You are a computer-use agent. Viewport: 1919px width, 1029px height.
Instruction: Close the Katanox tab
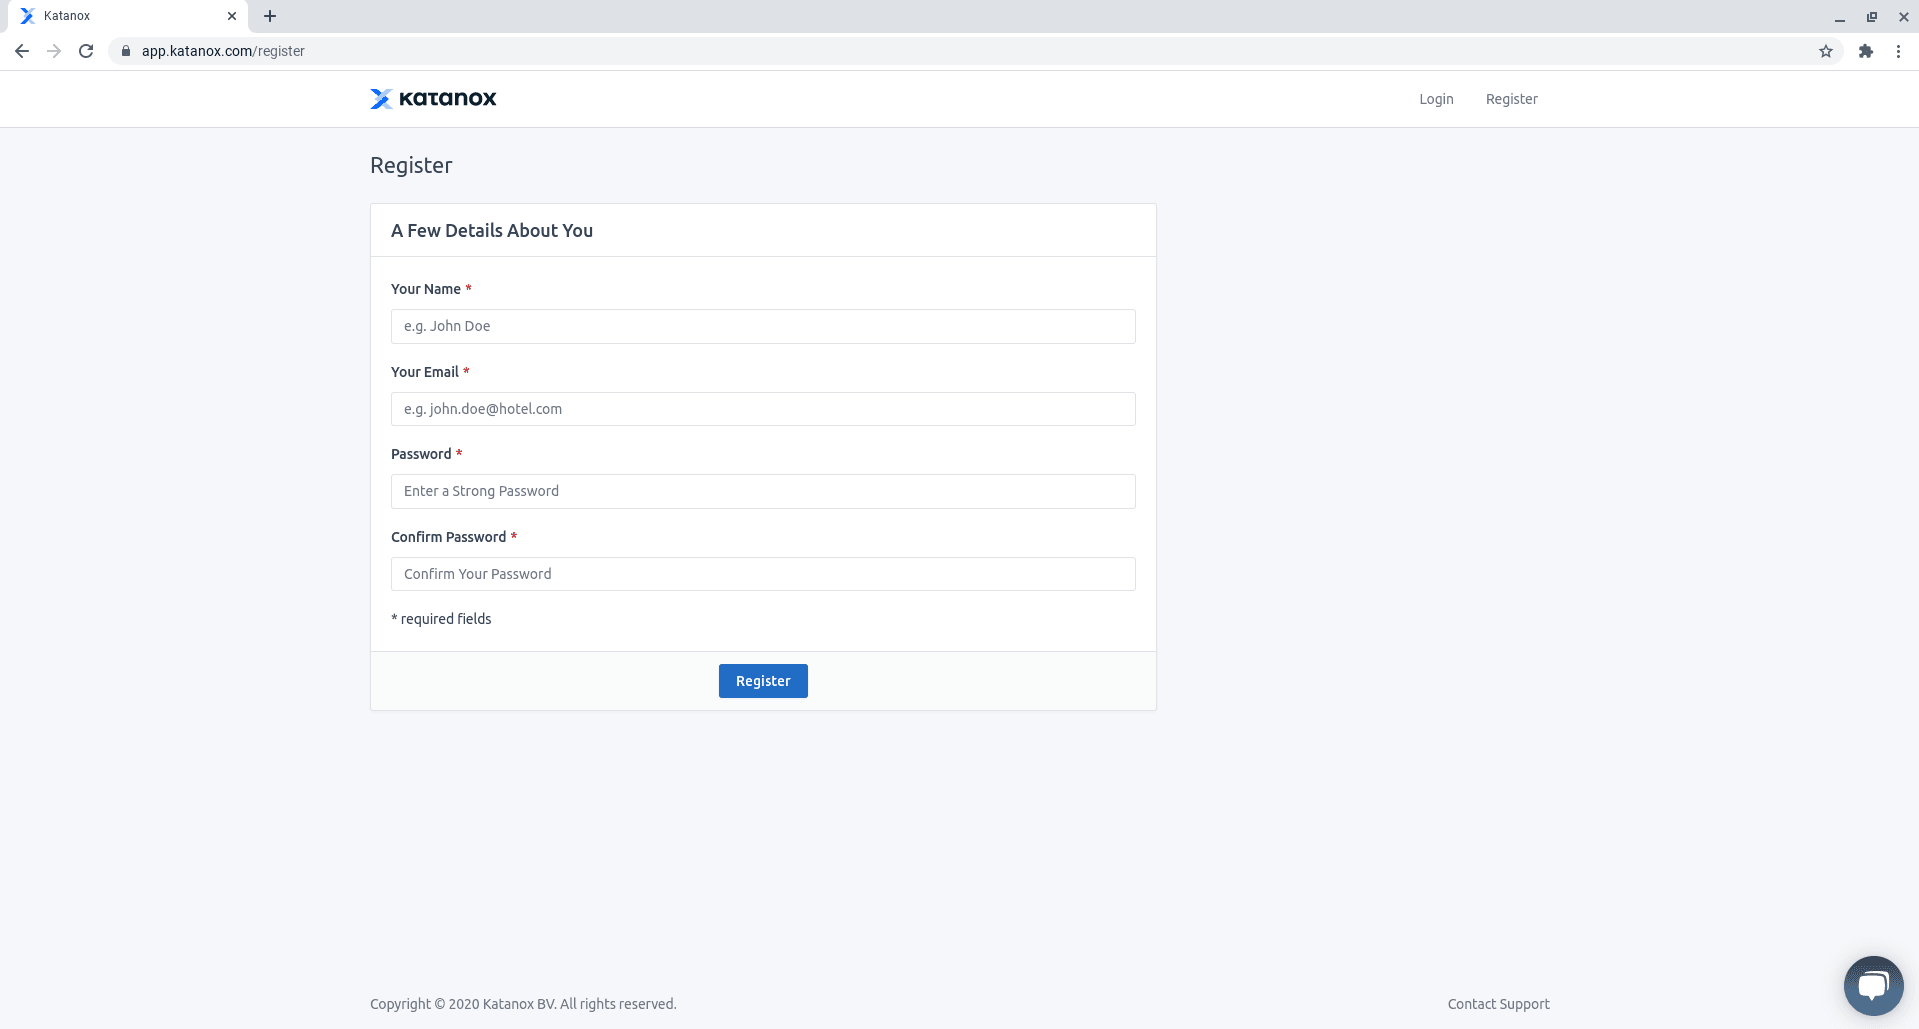click(232, 16)
